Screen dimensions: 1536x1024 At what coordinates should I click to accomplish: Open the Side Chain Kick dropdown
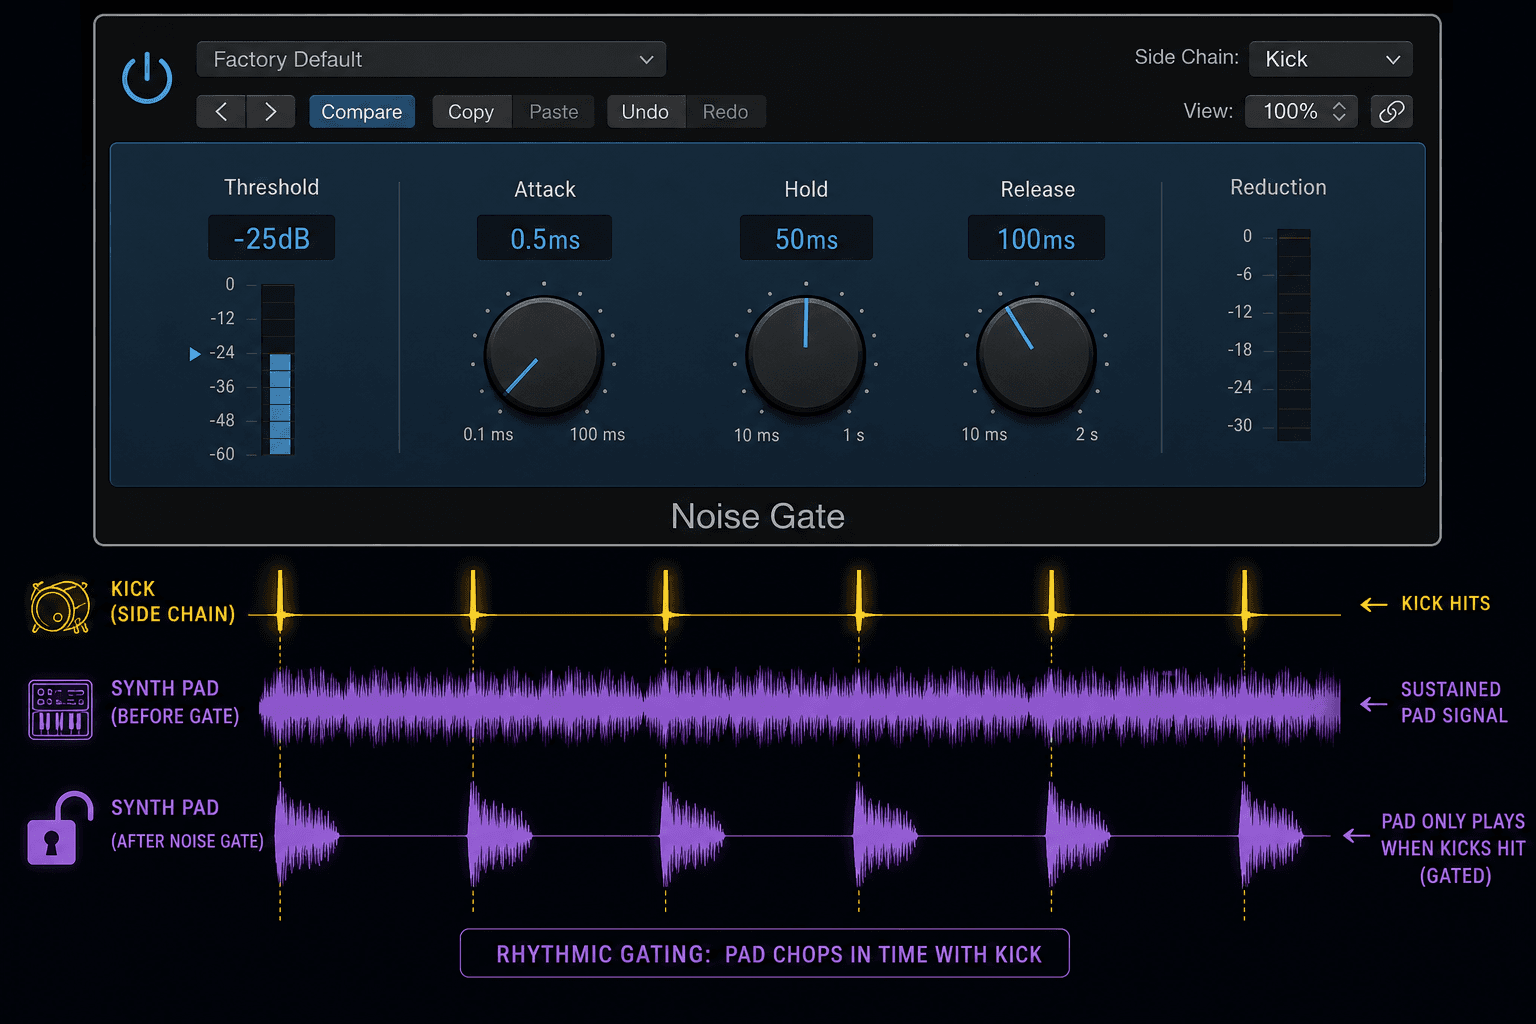(x=1331, y=59)
